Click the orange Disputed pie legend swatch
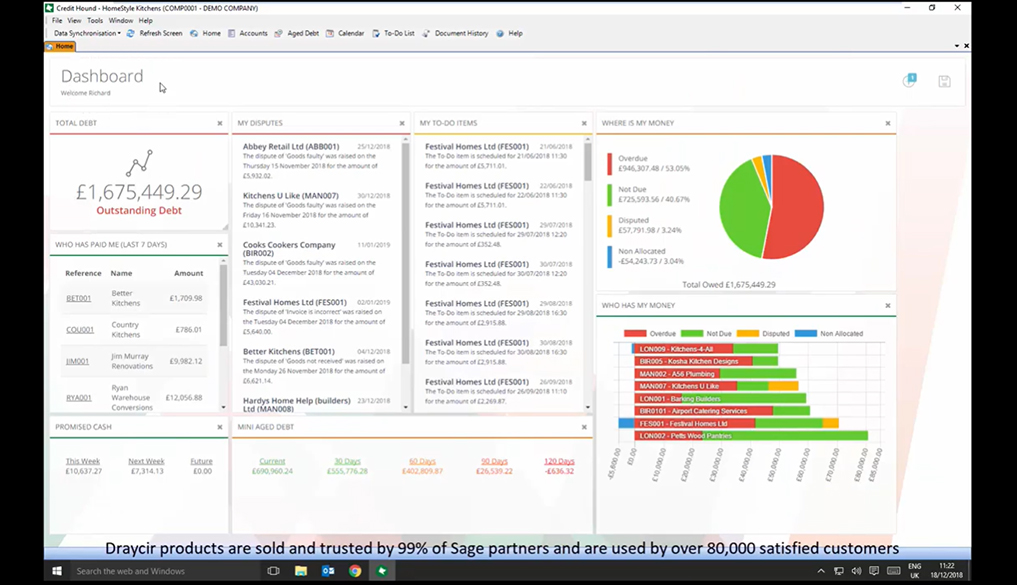 610,226
